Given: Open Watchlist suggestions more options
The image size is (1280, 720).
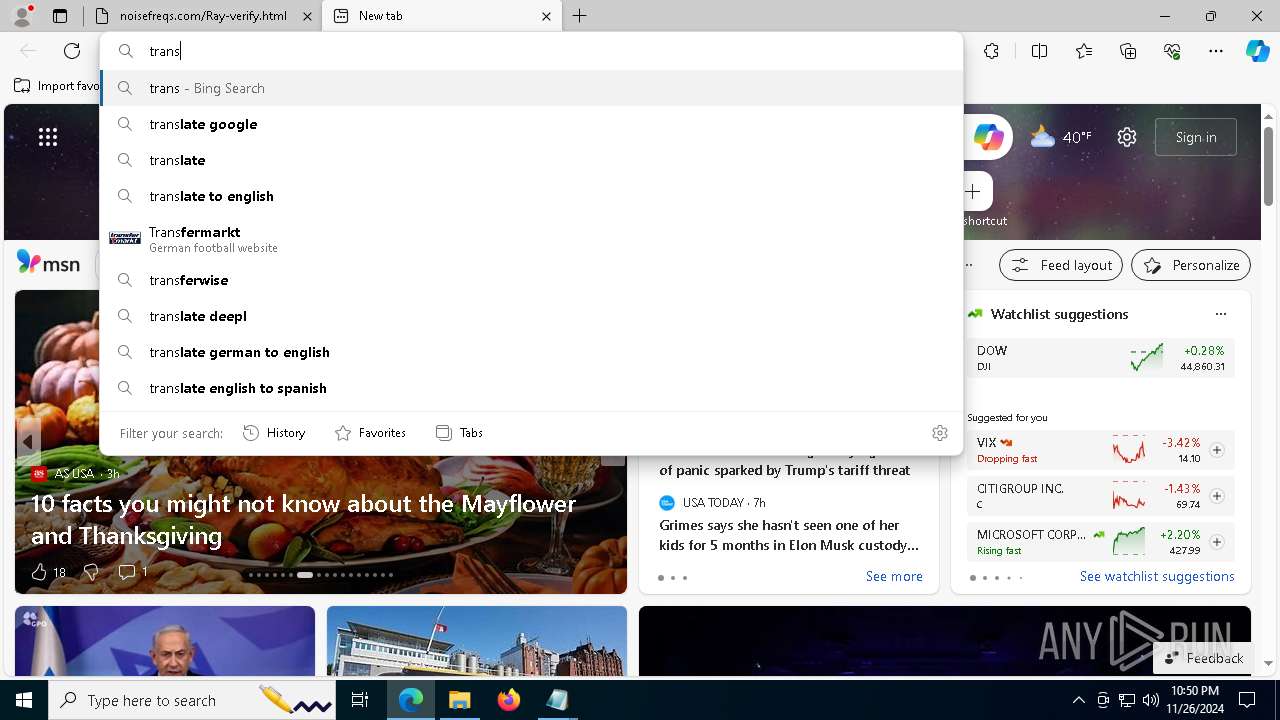Looking at the screenshot, I should pos(1220,314).
